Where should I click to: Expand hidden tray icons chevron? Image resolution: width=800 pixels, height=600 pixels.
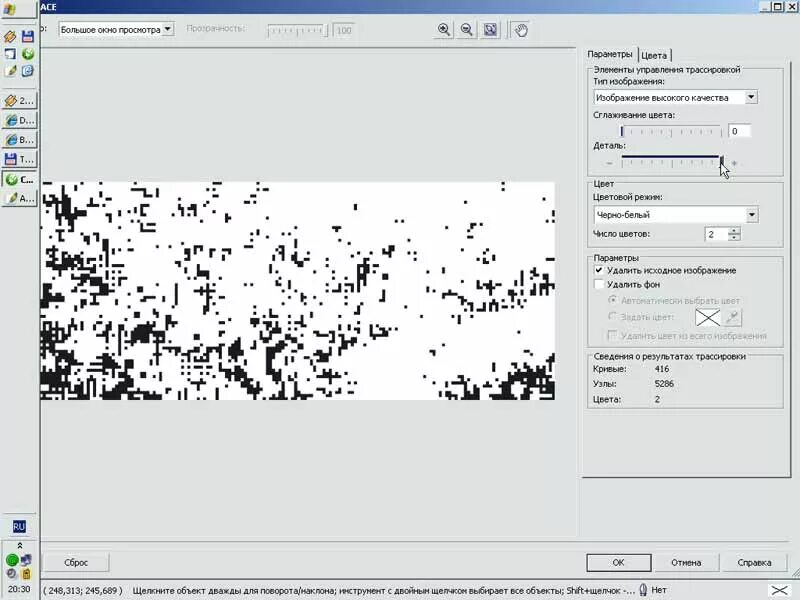click(x=19, y=545)
